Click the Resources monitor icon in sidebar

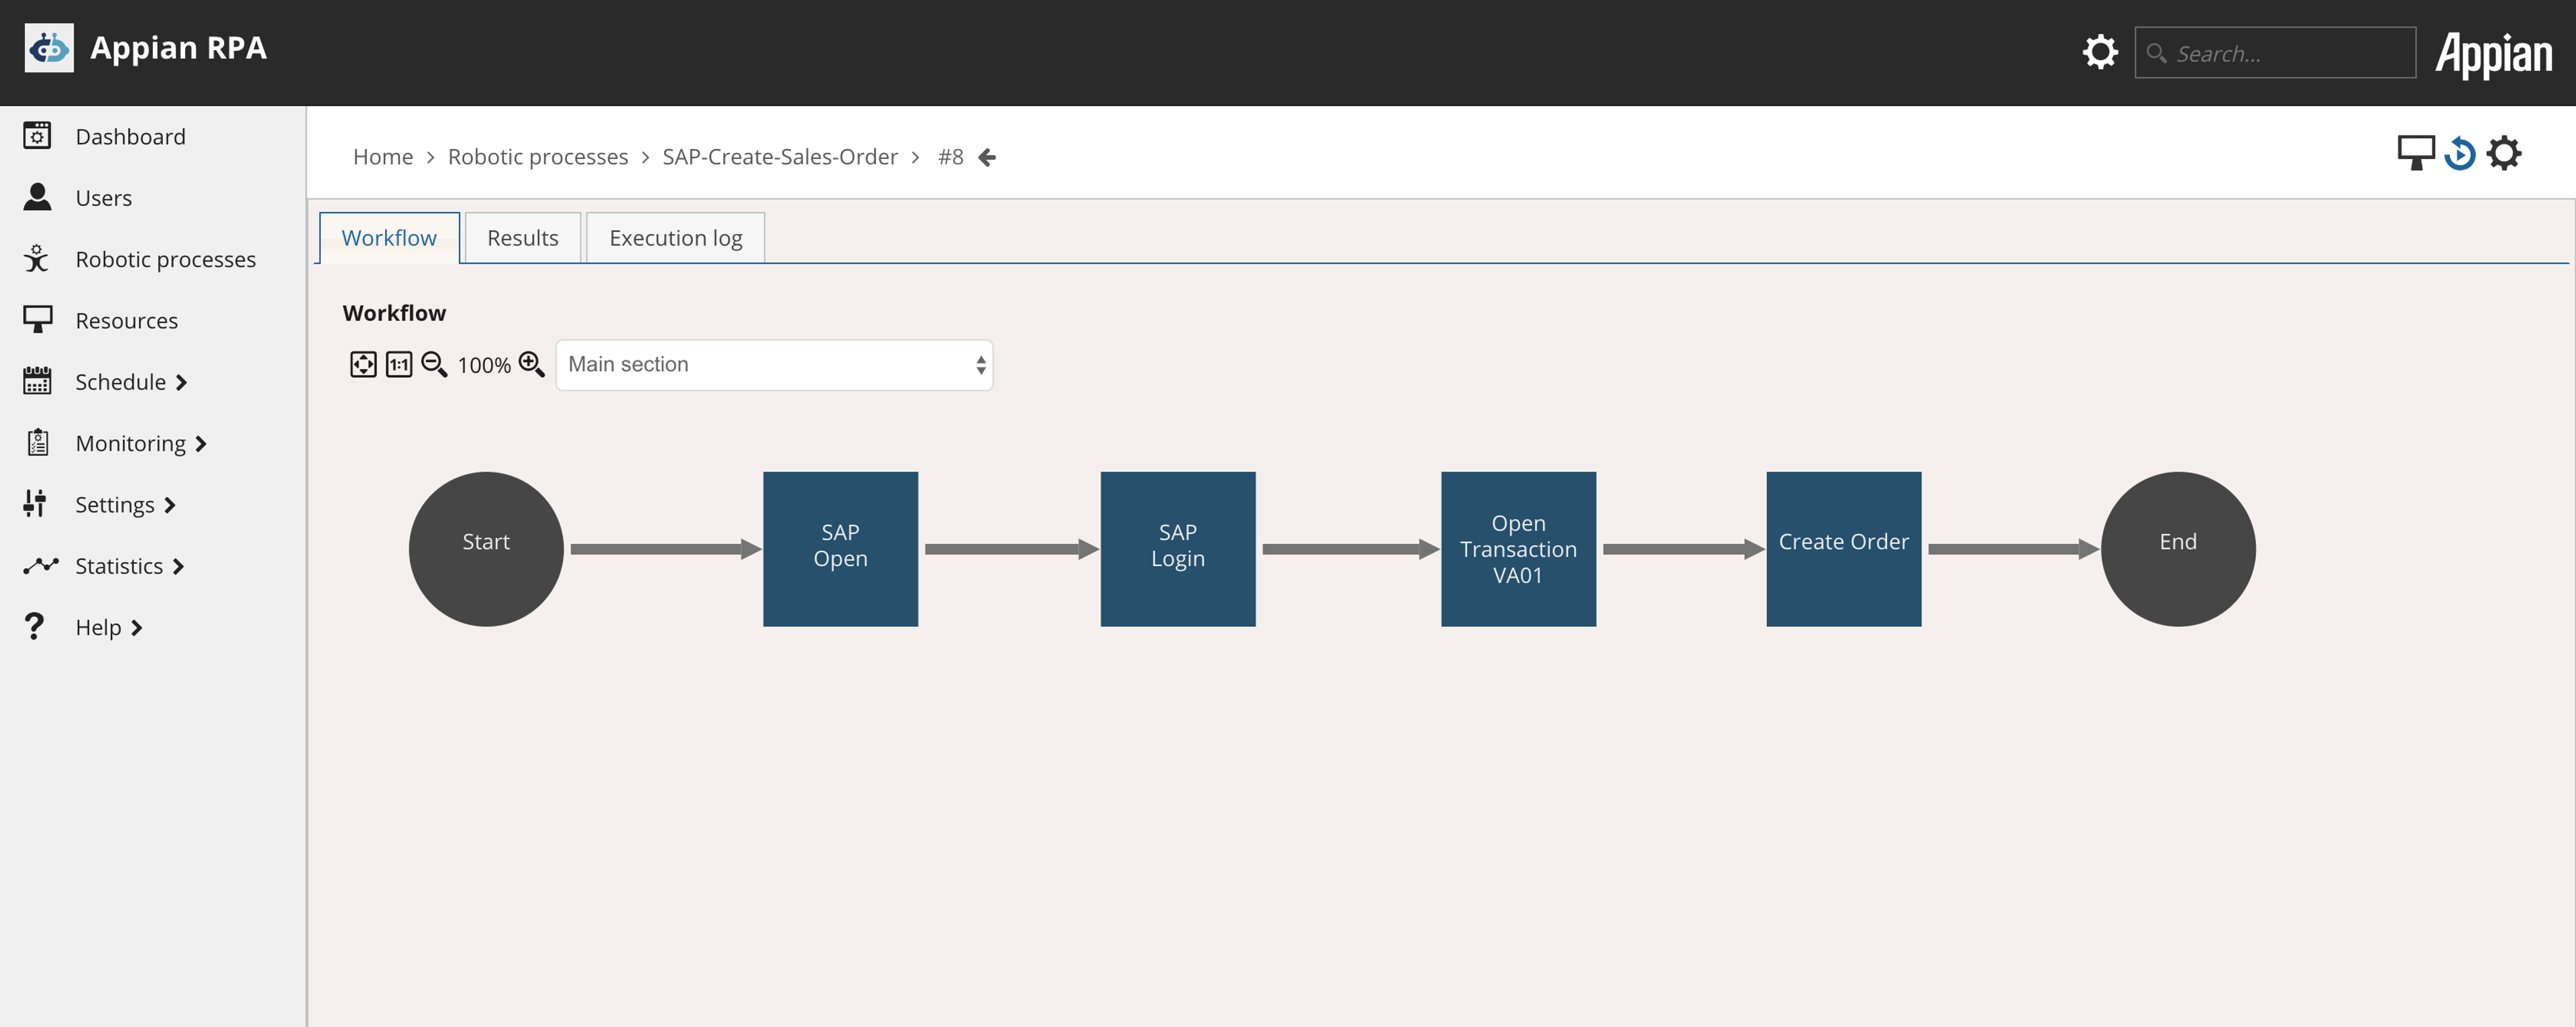click(37, 320)
